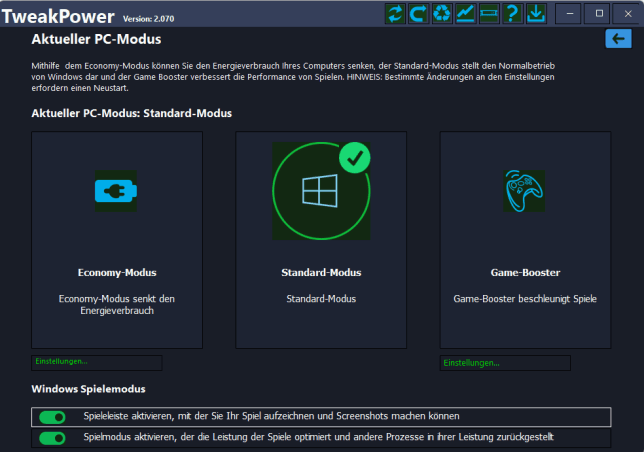Screen dimensions: 644x452
Task: Click the Game-Booster gamepad icon
Action: [525, 190]
